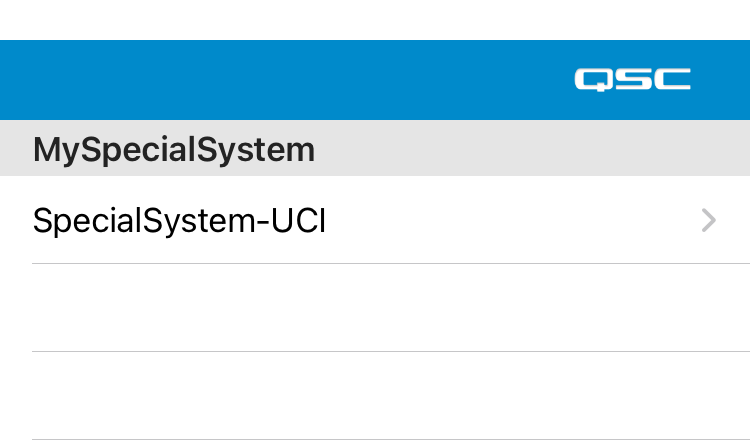Tap the QSC logo in header
The height and width of the screenshot is (440, 750).
point(632,79)
